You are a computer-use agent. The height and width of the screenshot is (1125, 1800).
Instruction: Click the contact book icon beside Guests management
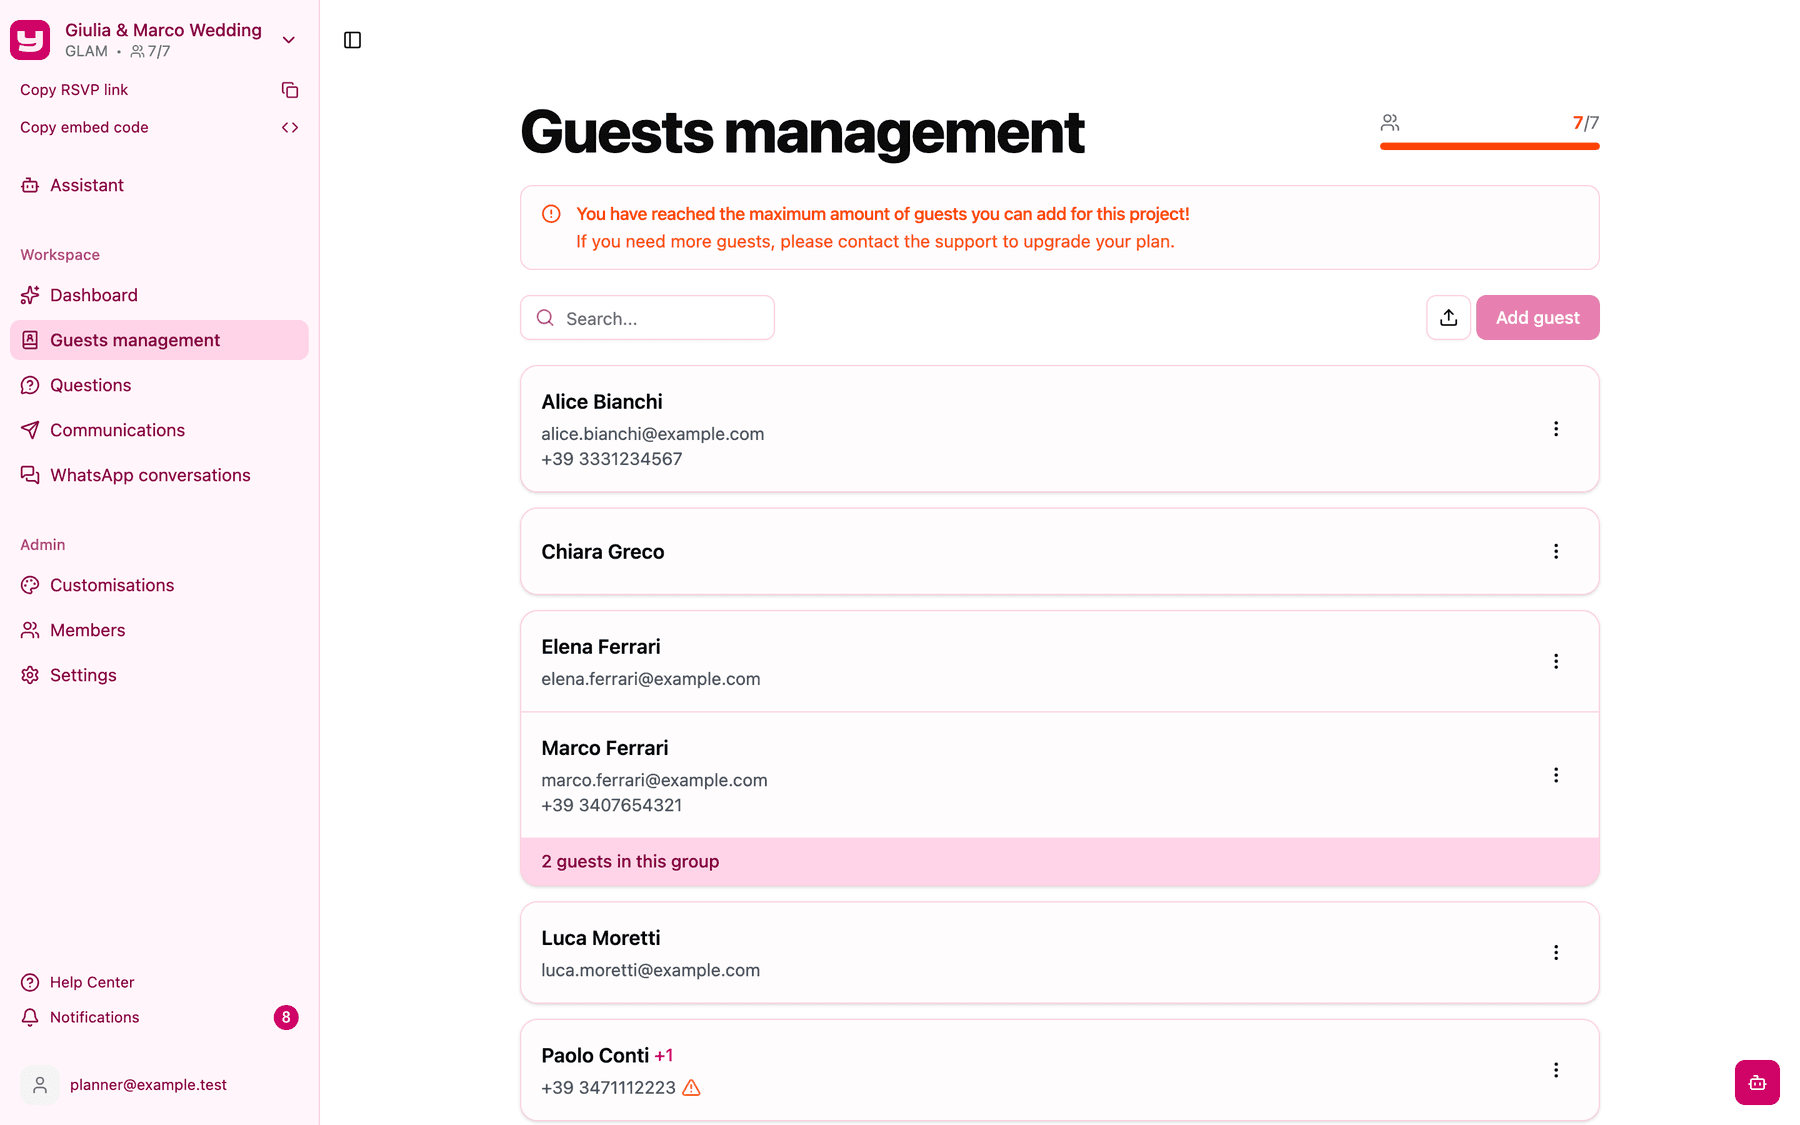30,340
